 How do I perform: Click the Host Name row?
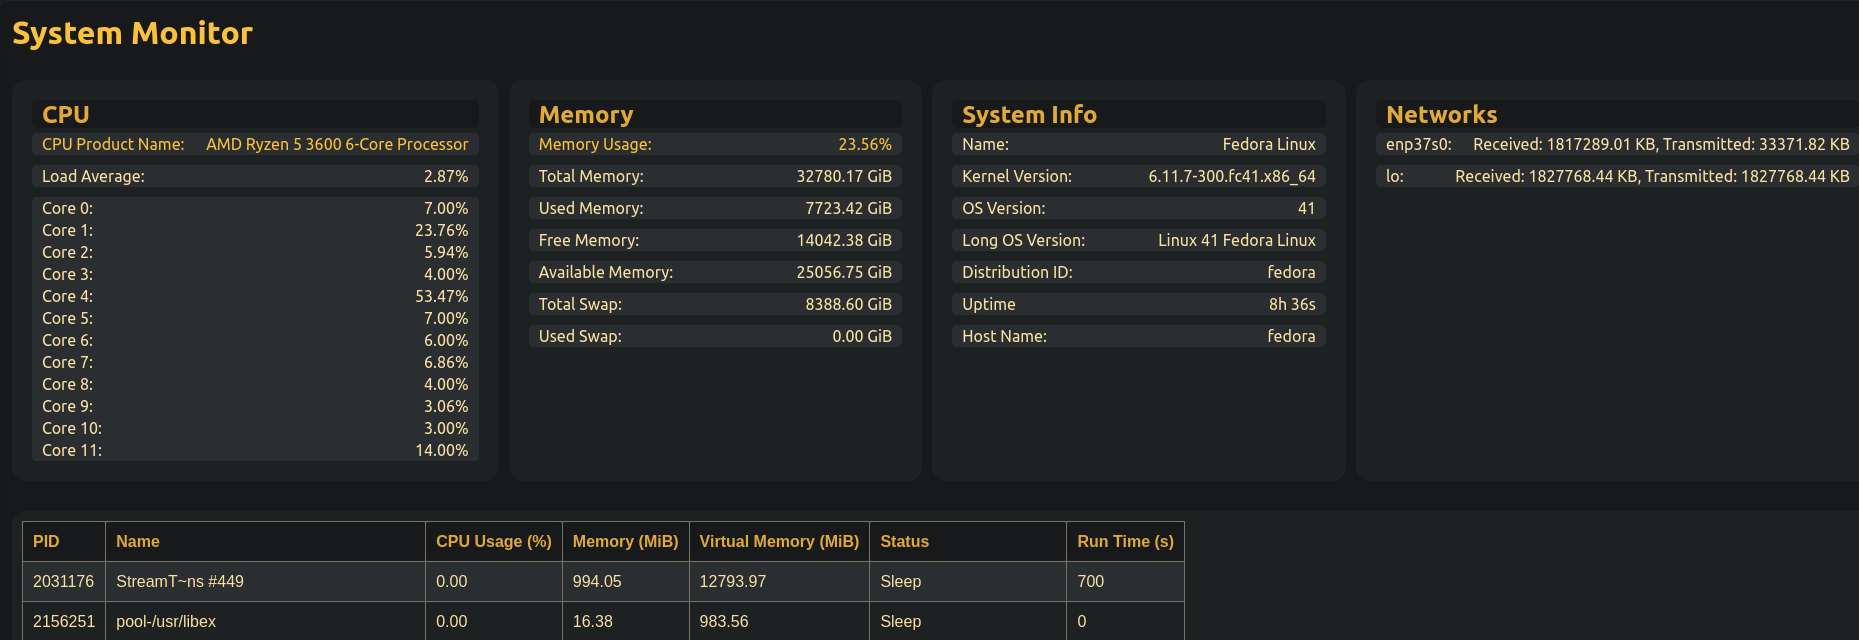[1139, 336]
